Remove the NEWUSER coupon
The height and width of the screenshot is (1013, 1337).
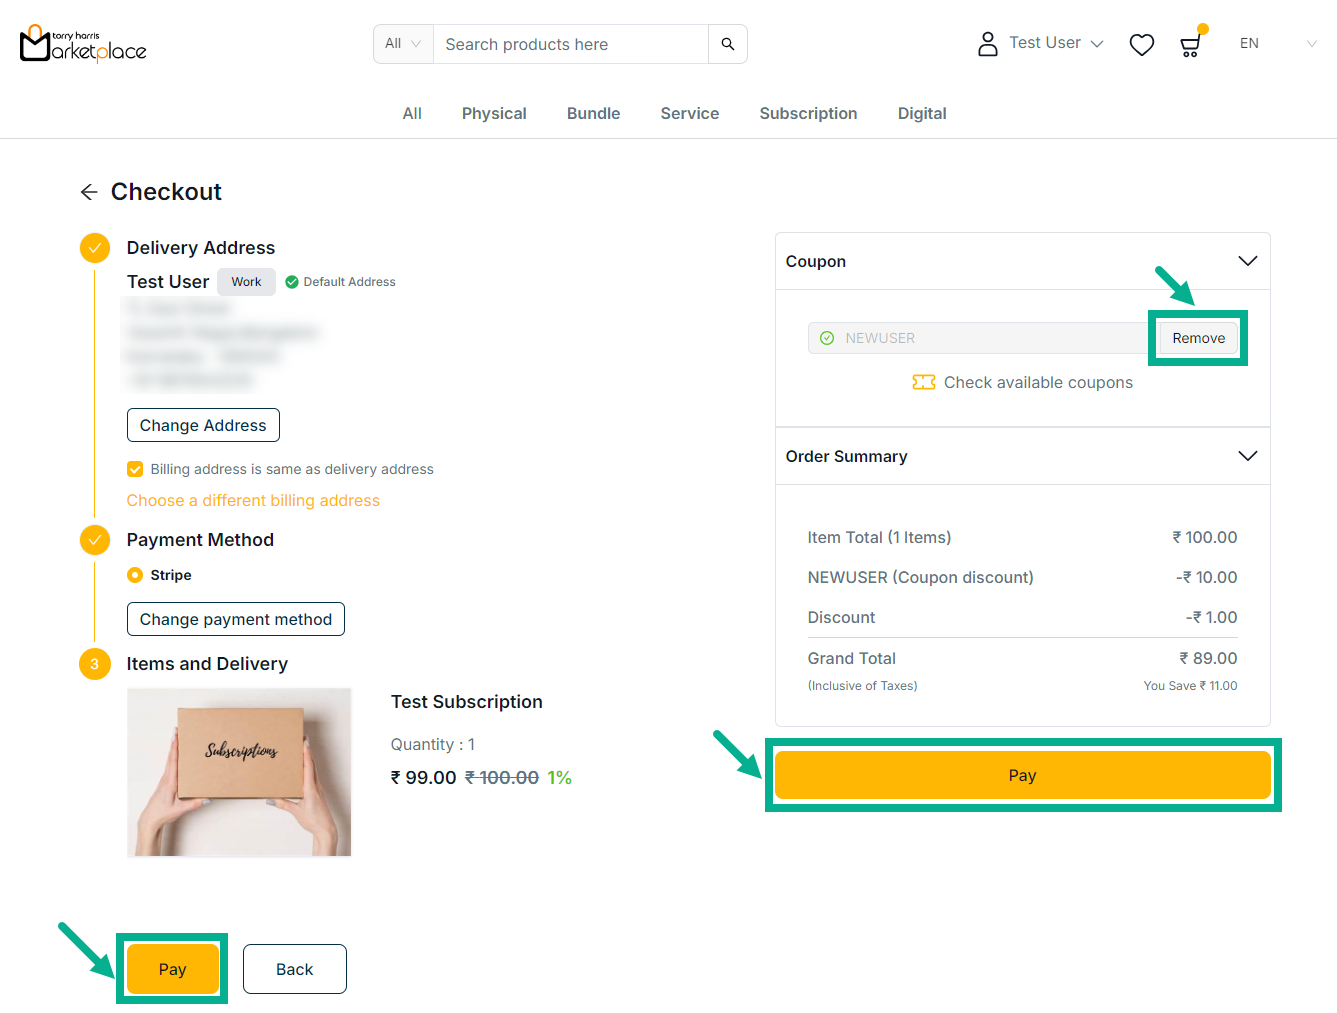click(1198, 338)
